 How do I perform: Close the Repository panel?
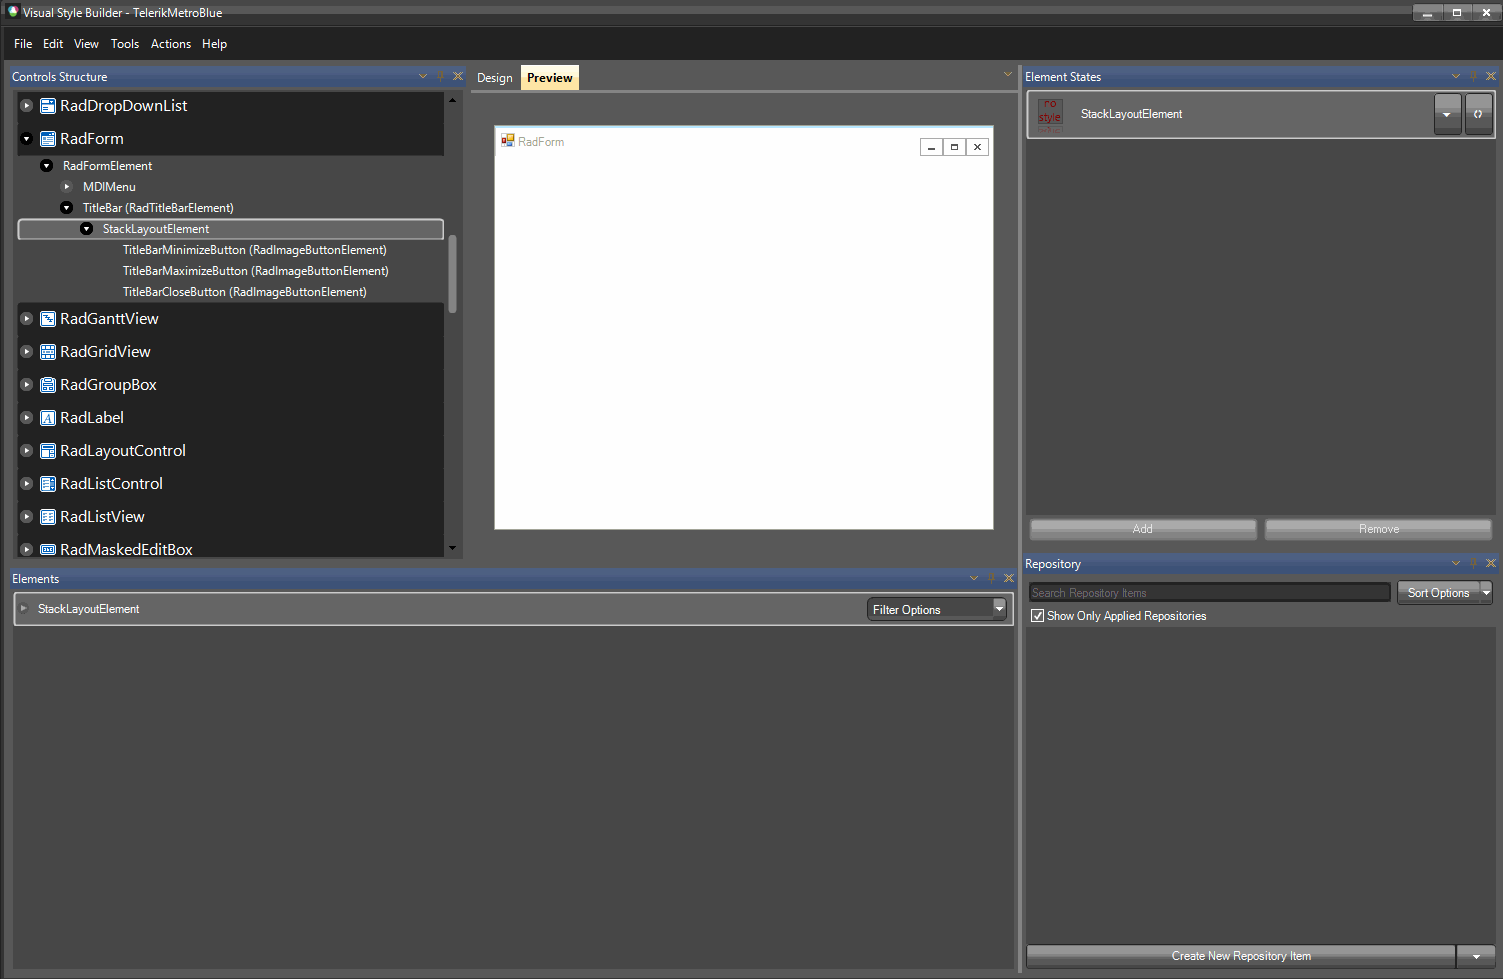1491,563
